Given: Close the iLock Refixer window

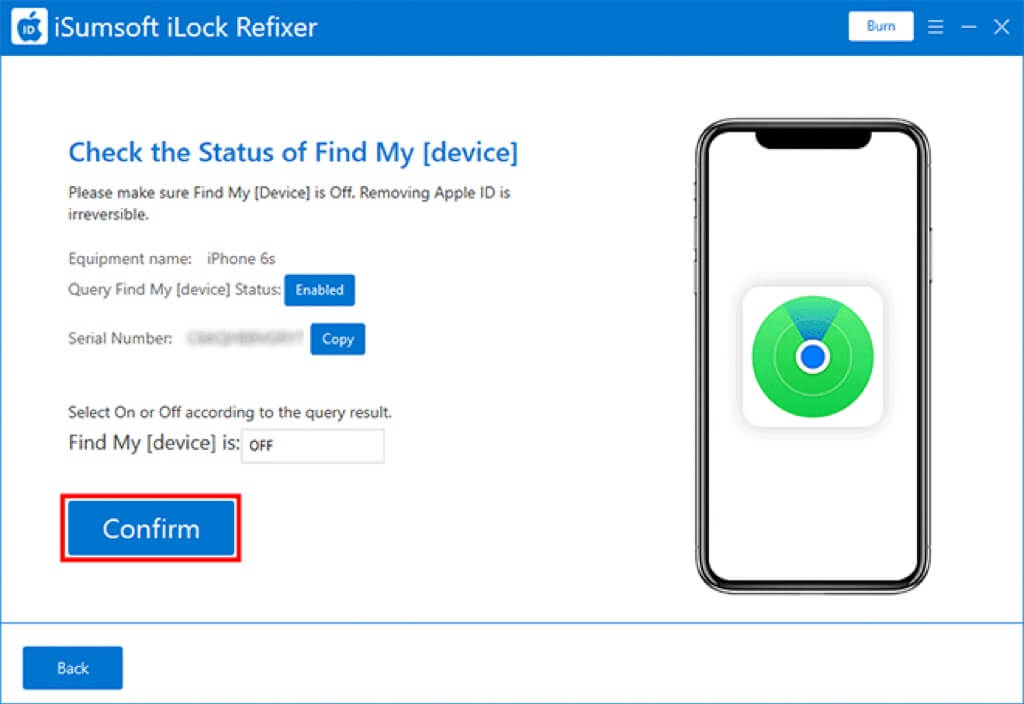Looking at the screenshot, I should click(1001, 27).
